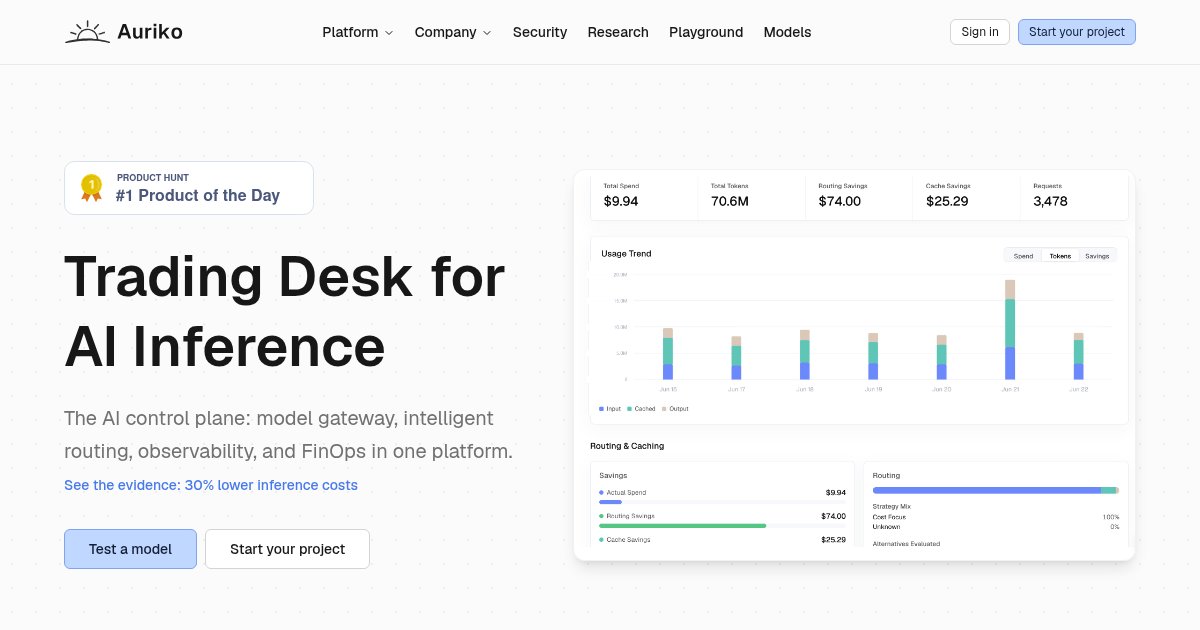
Task: Select the Tokens tab in Usage Trend
Action: point(1060,256)
